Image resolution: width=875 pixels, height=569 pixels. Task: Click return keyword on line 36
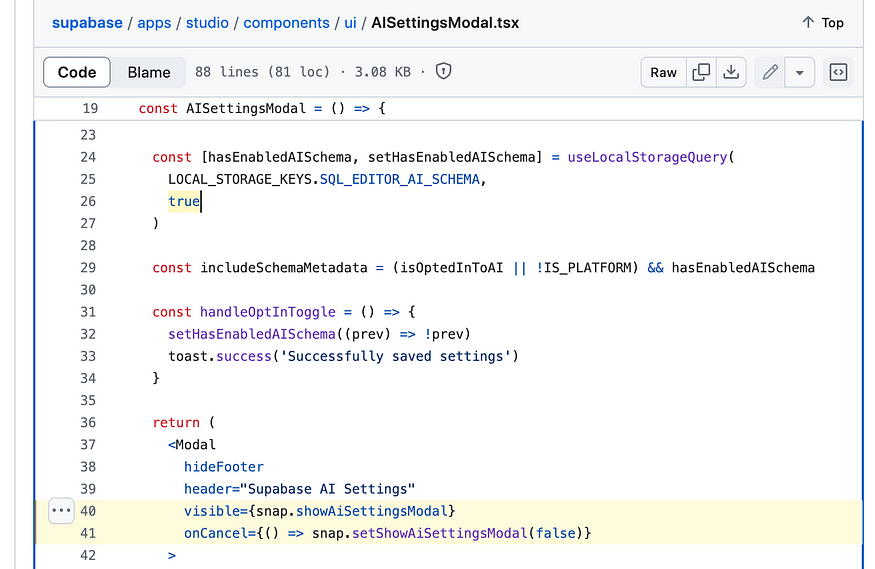[176, 422]
